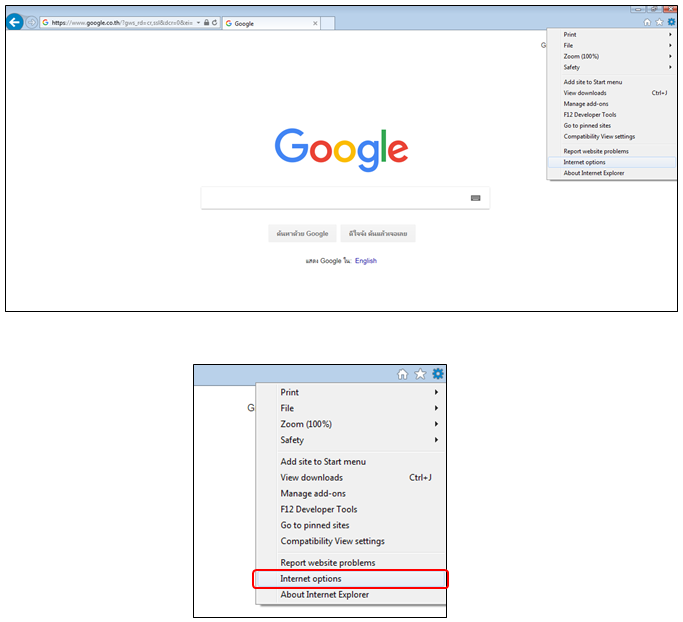The width and height of the screenshot is (683, 622).
Task: Select Compatibility View settings in enlarged lower menu
Action: (x=351, y=541)
